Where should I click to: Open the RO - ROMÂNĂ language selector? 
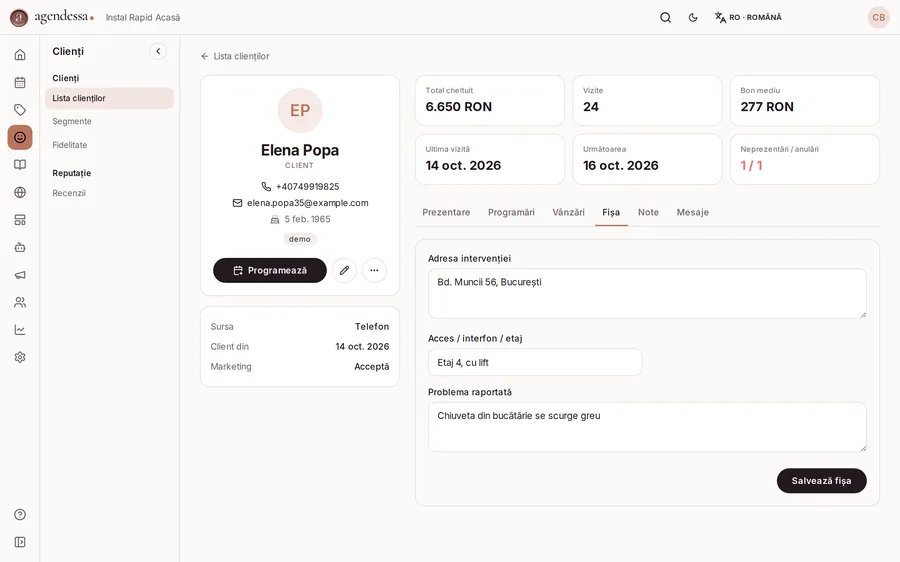(x=748, y=17)
